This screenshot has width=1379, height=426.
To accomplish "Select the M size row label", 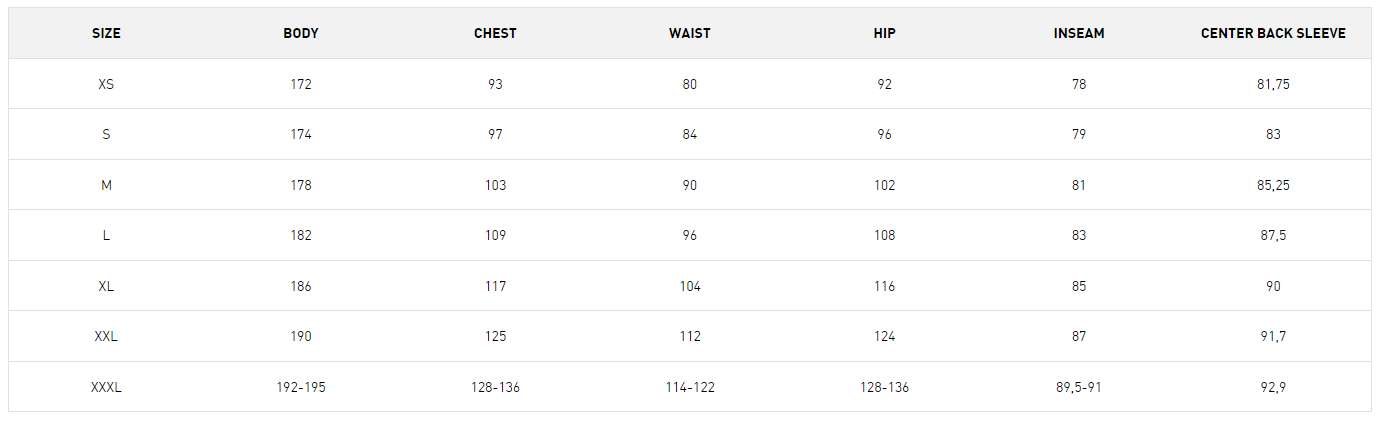I will [x=106, y=185].
